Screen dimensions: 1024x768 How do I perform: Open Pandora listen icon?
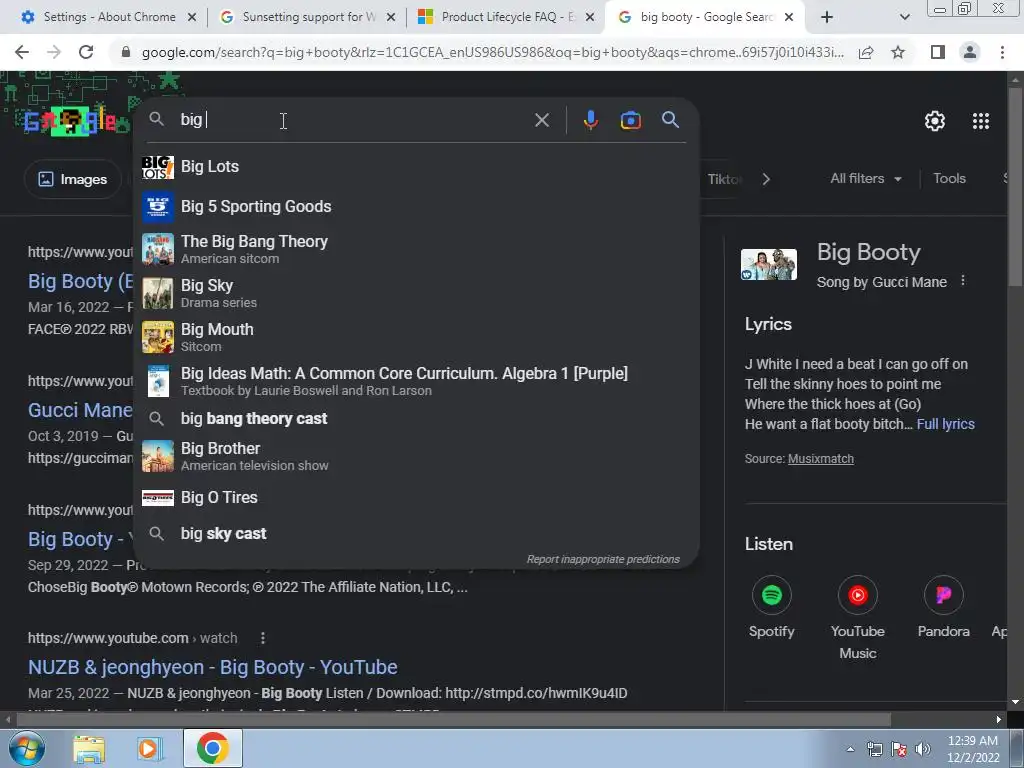click(x=943, y=595)
